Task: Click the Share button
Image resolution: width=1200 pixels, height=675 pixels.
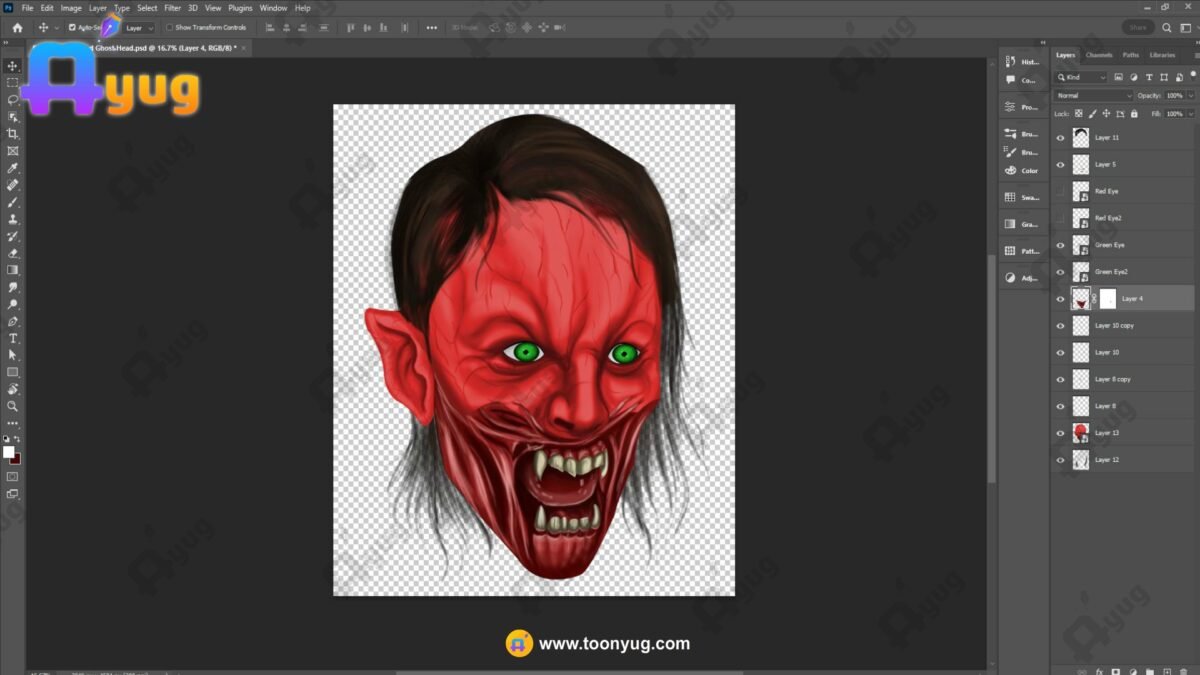Action: (1138, 28)
